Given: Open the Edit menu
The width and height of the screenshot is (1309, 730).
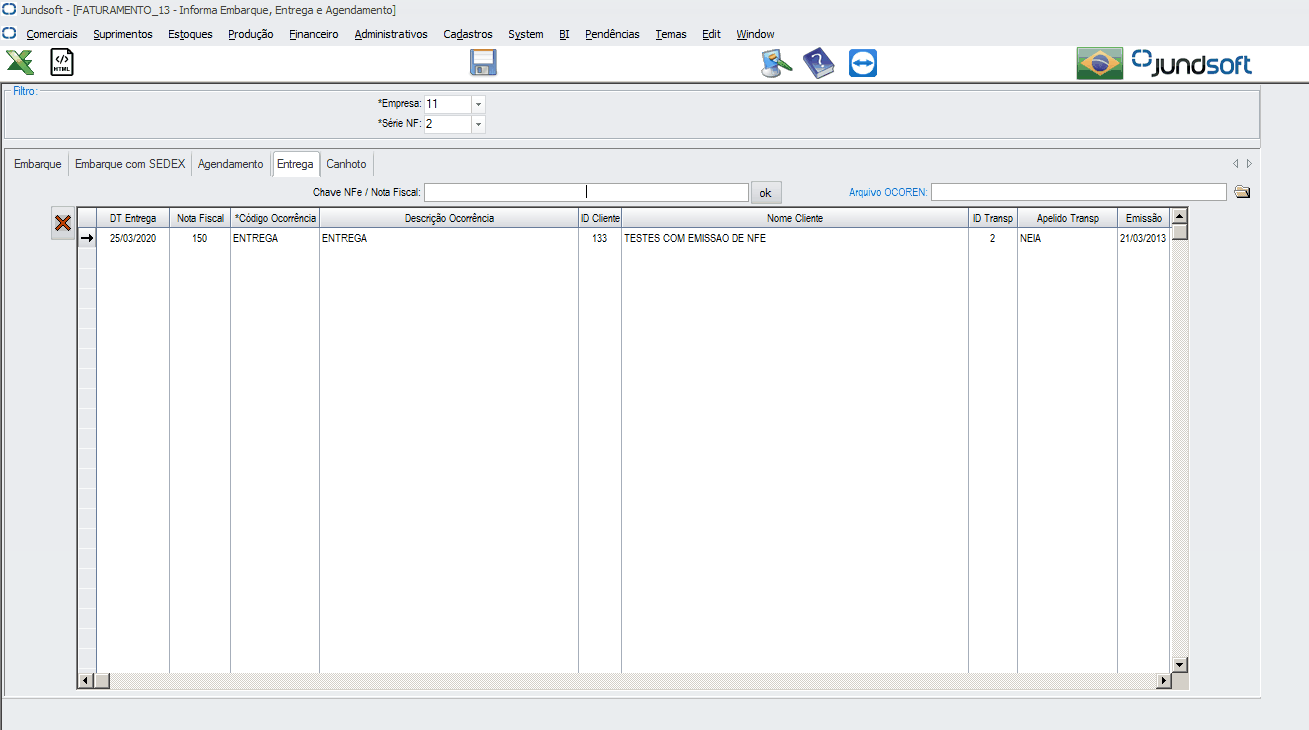Looking at the screenshot, I should [x=711, y=34].
